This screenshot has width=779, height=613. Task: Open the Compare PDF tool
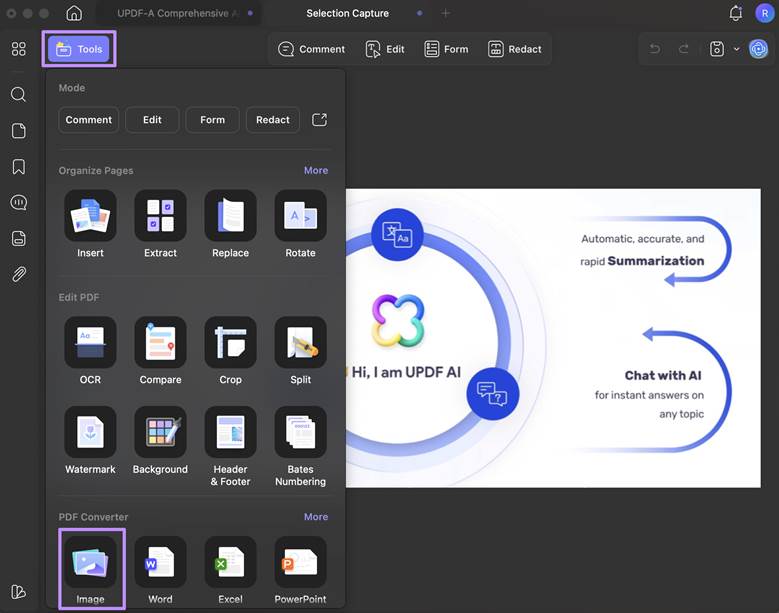pyautogui.click(x=160, y=351)
